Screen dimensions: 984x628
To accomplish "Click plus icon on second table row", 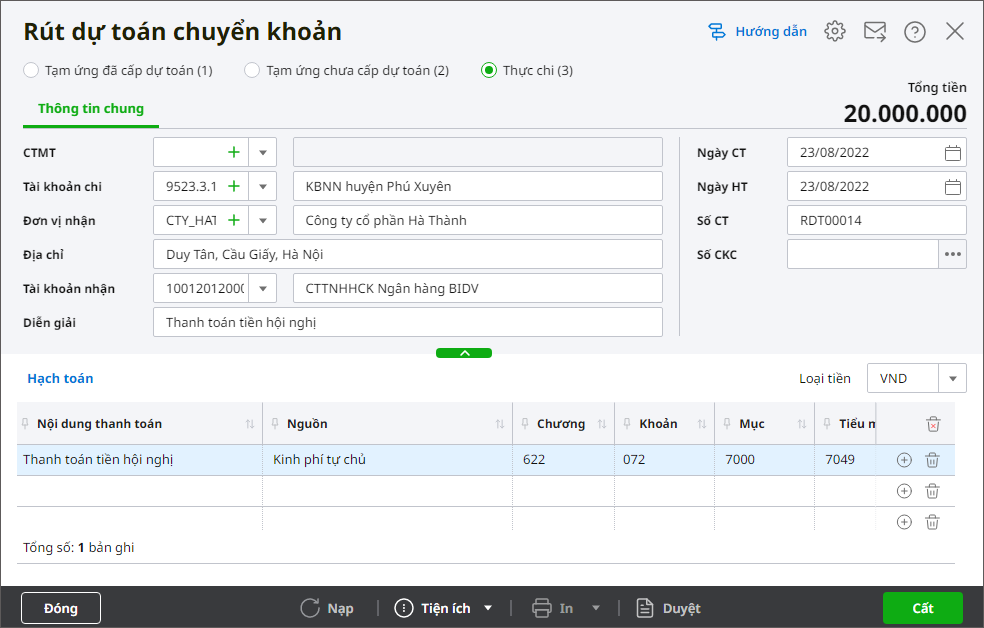I will click(904, 491).
